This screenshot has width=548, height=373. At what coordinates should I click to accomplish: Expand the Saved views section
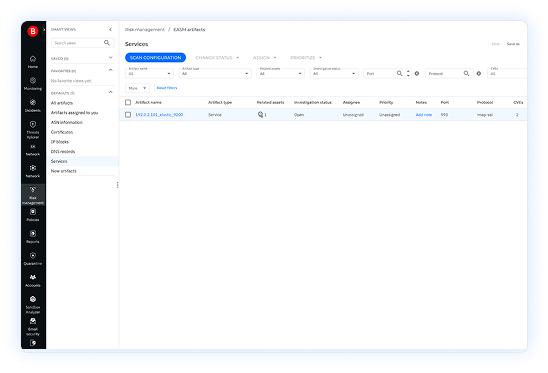pyautogui.click(x=110, y=58)
